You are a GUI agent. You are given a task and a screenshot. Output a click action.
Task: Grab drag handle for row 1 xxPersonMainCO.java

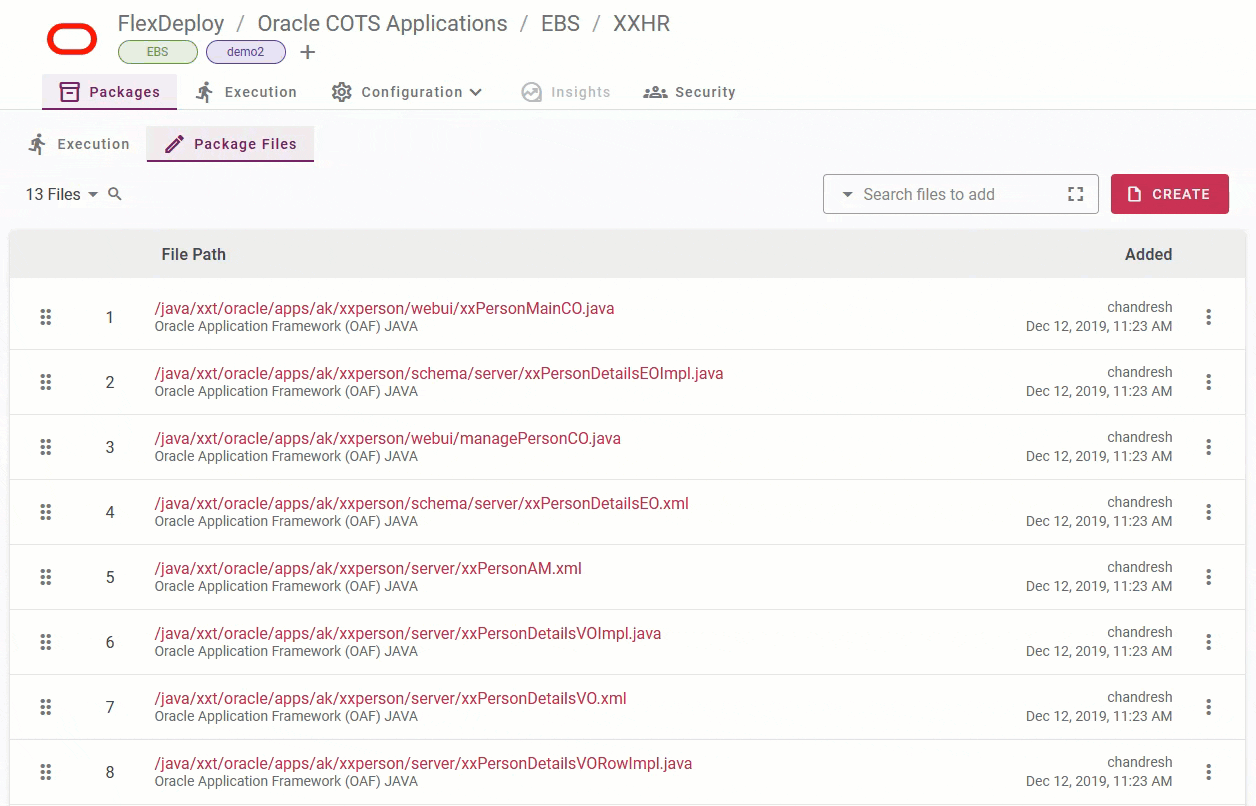45,317
